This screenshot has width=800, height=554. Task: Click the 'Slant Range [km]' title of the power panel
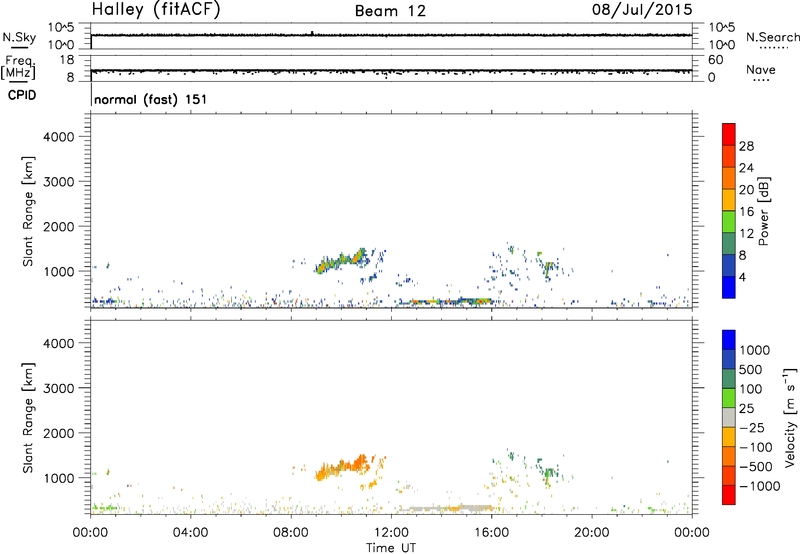click(x=28, y=211)
